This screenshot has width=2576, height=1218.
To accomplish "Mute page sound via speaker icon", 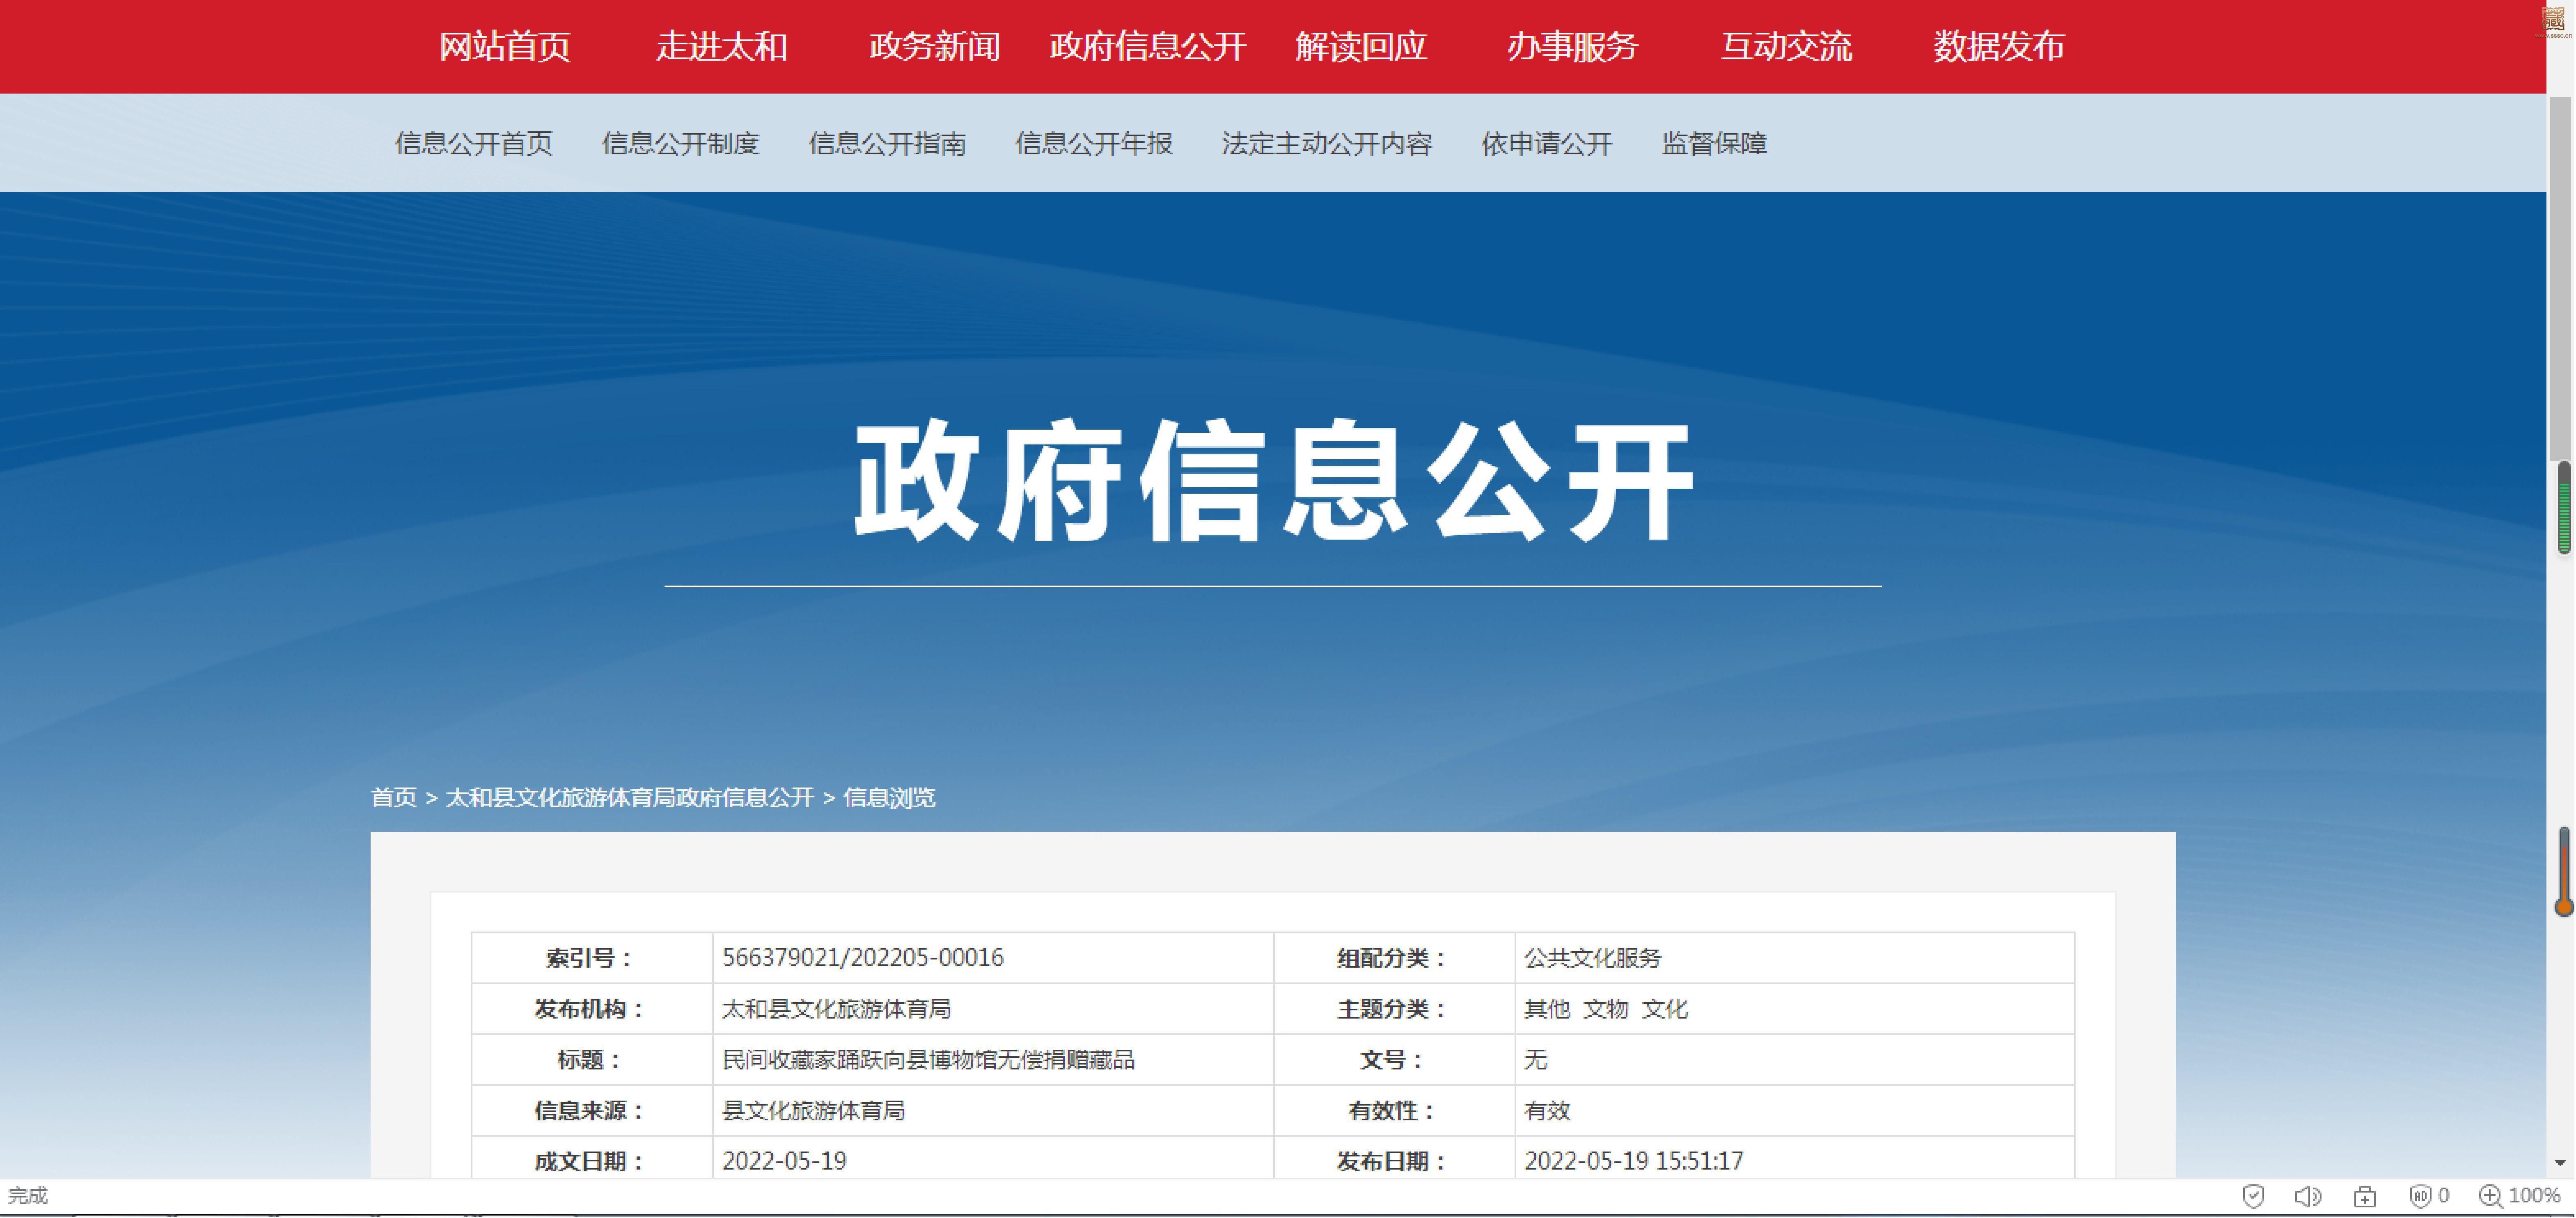I will tap(2308, 1196).
